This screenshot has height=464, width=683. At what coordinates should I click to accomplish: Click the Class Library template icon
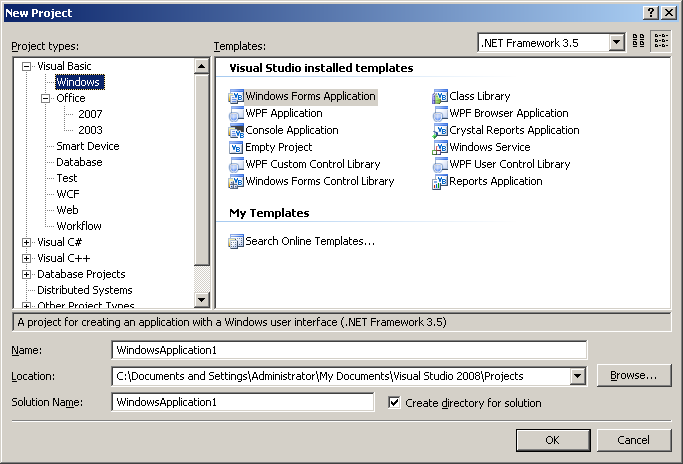[x=440, y=97]
